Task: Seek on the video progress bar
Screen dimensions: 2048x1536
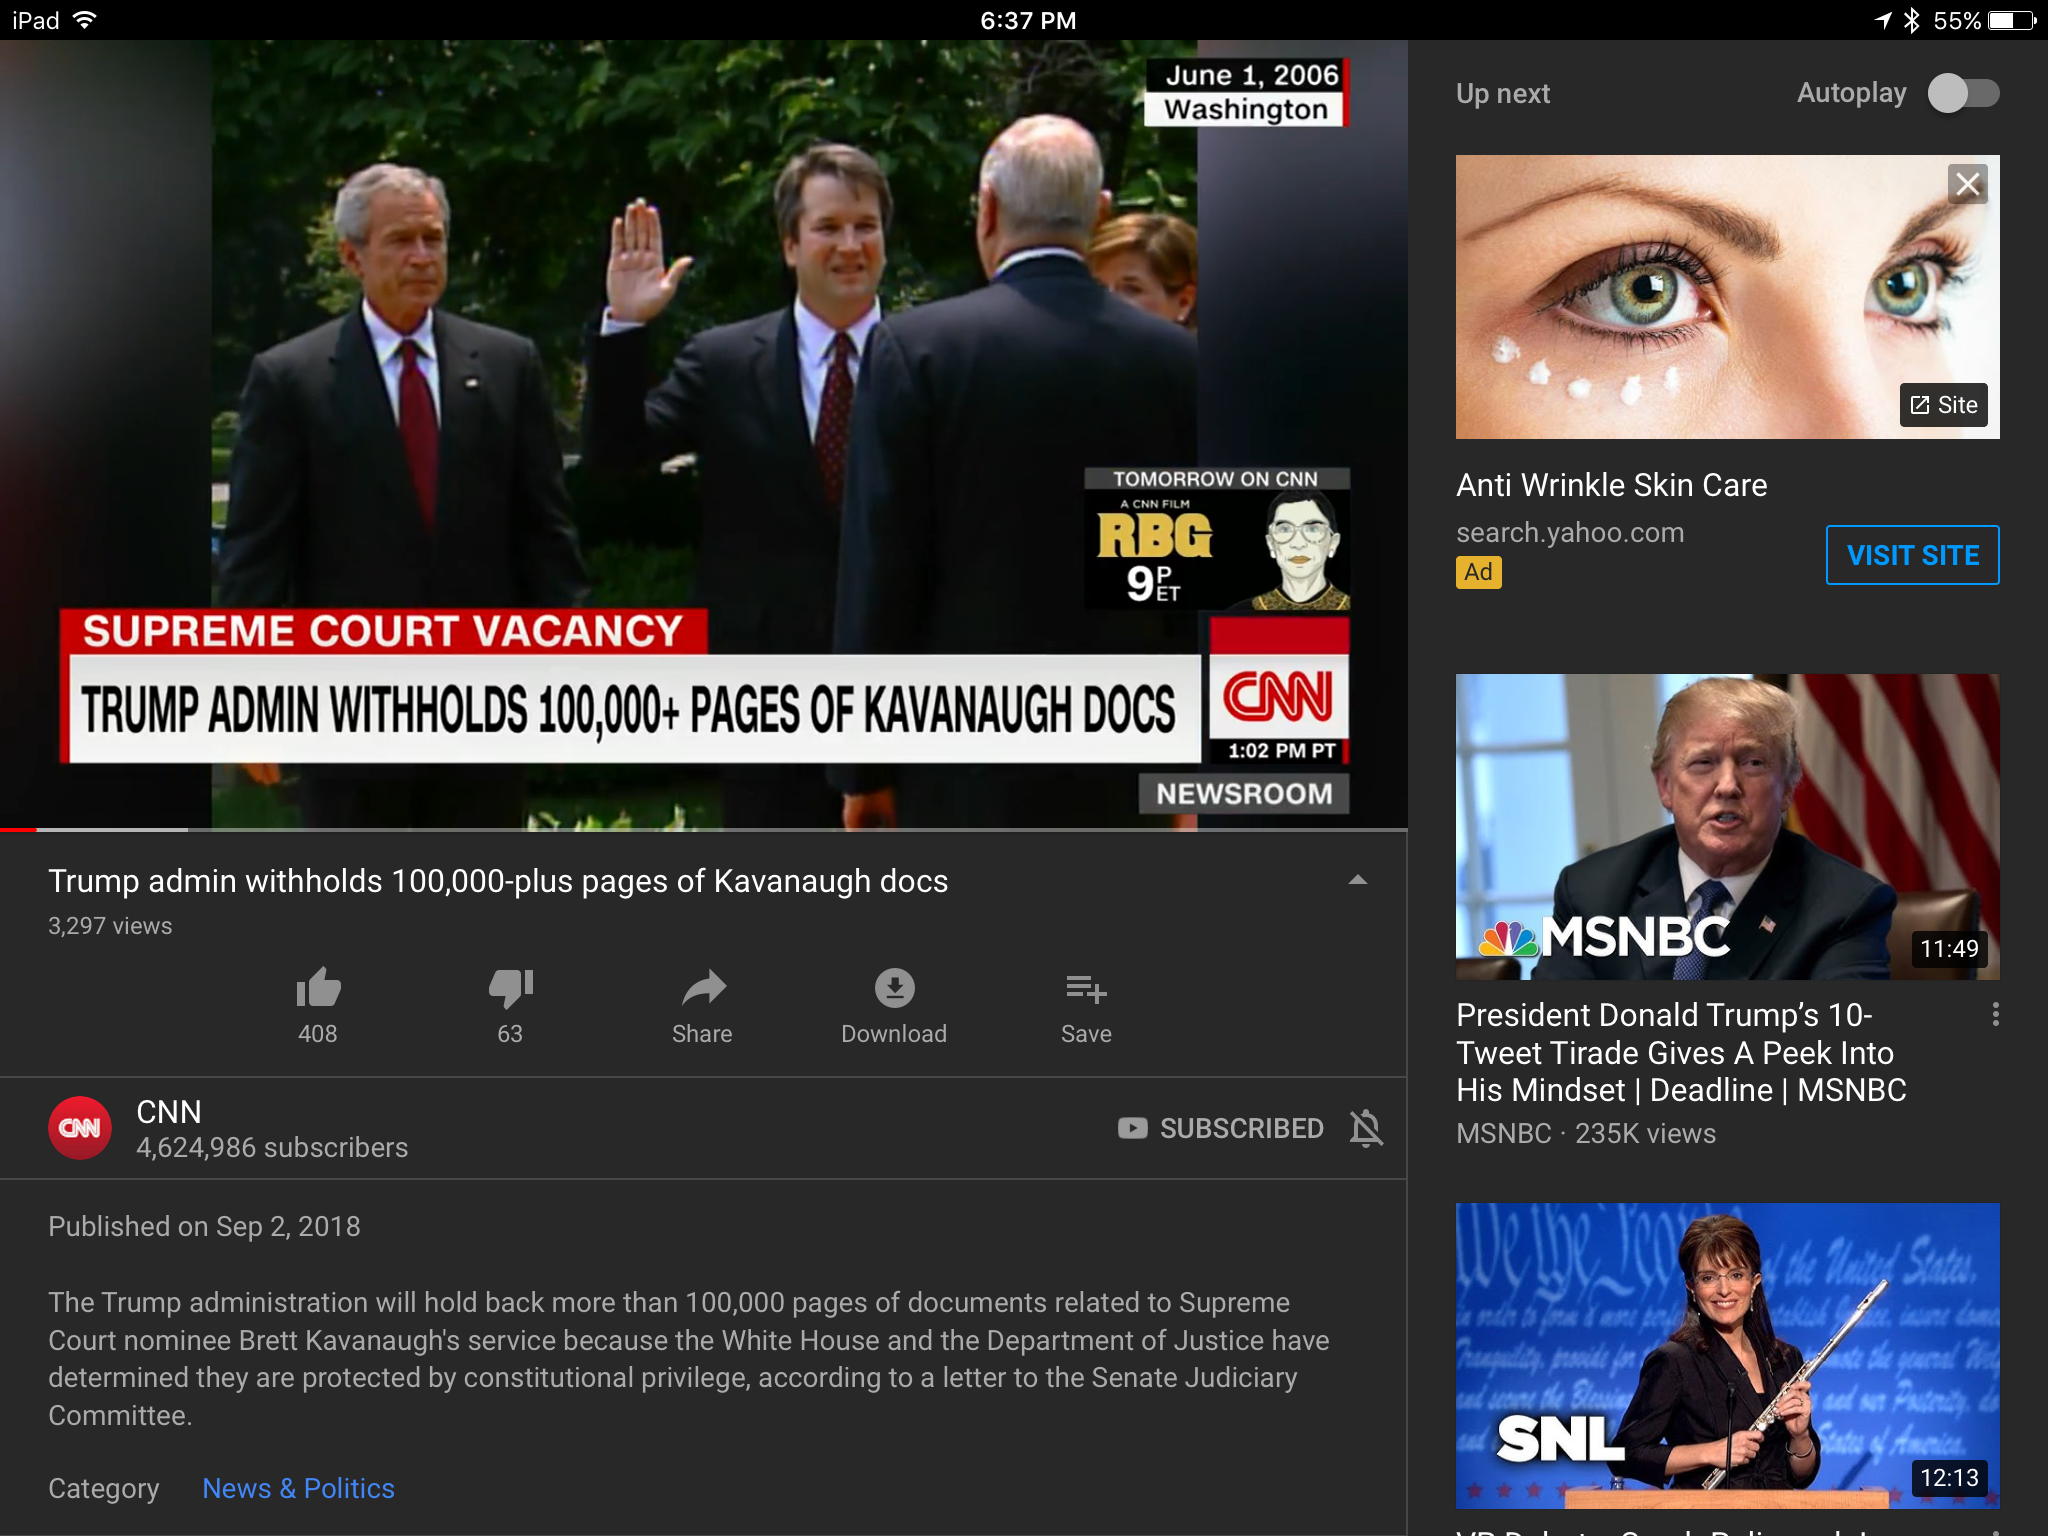Action: [704, 829]
